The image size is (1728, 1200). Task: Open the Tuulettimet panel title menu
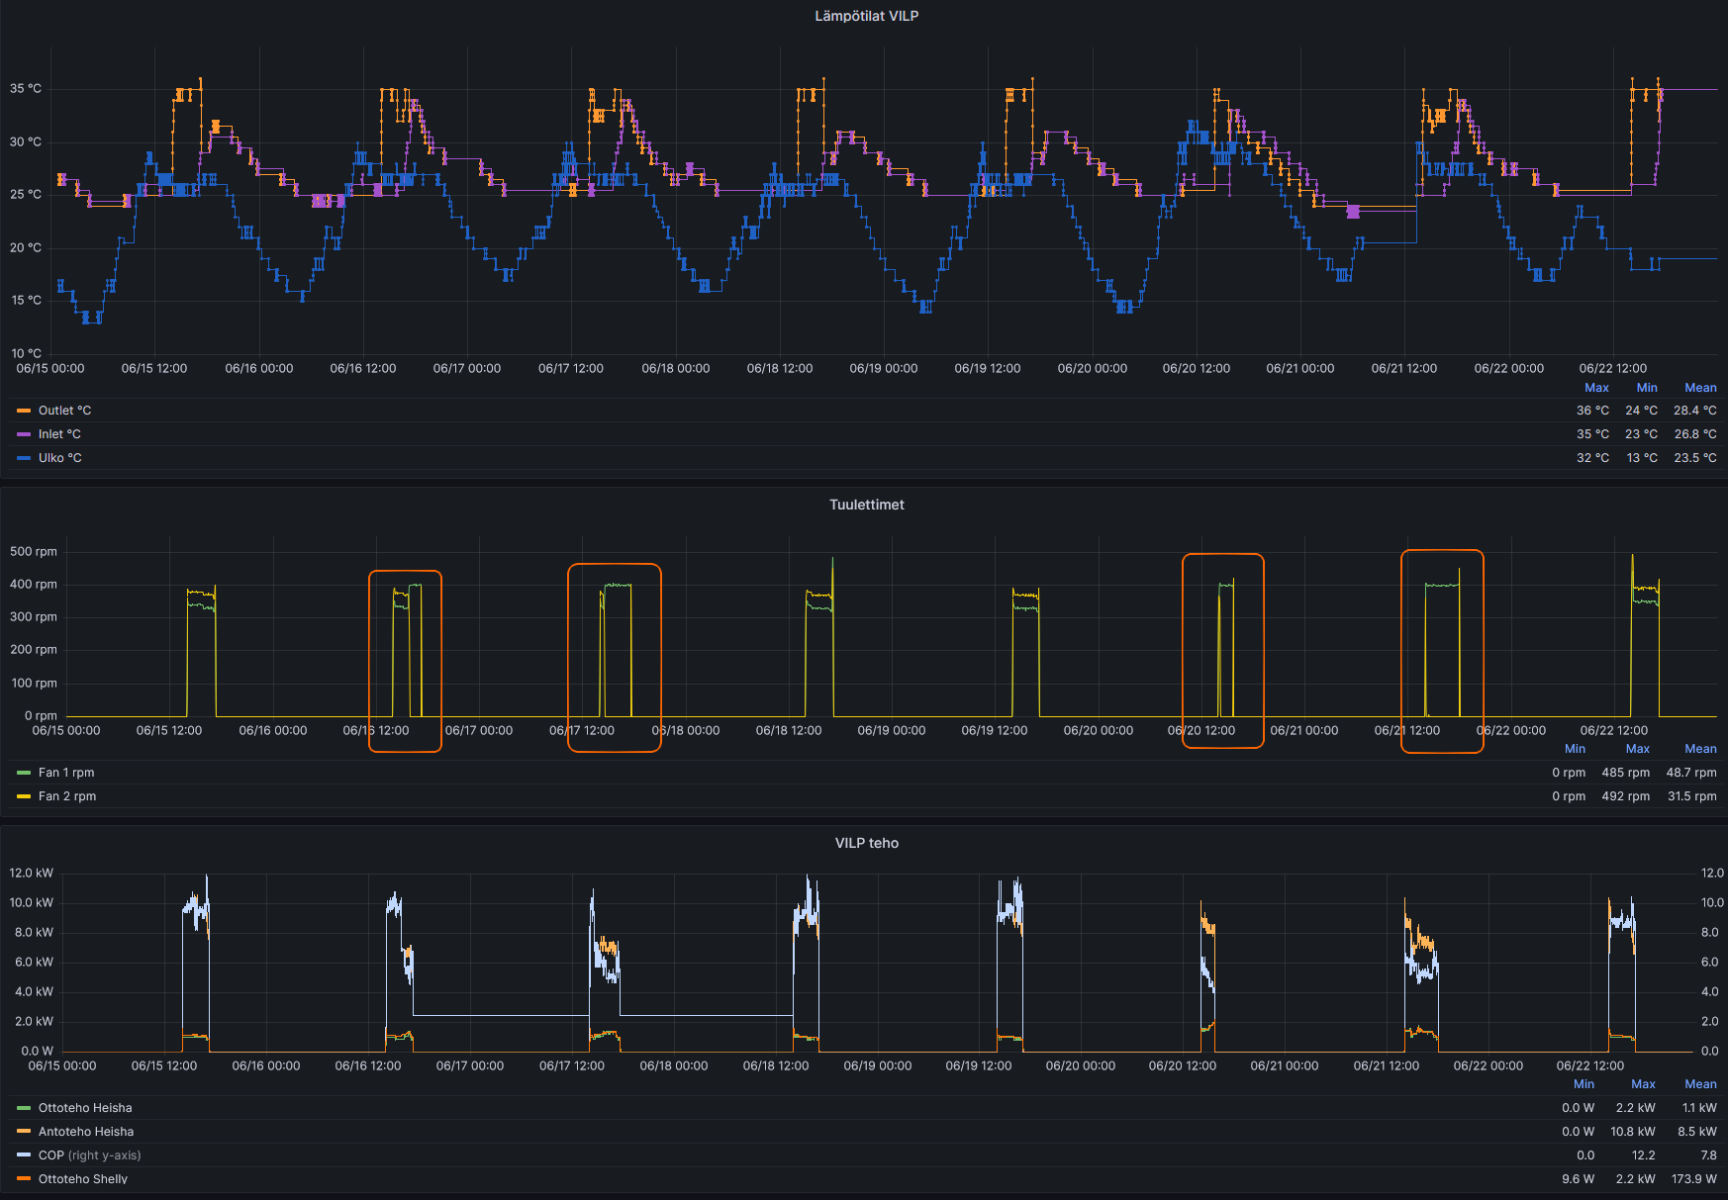pos(866,505)
